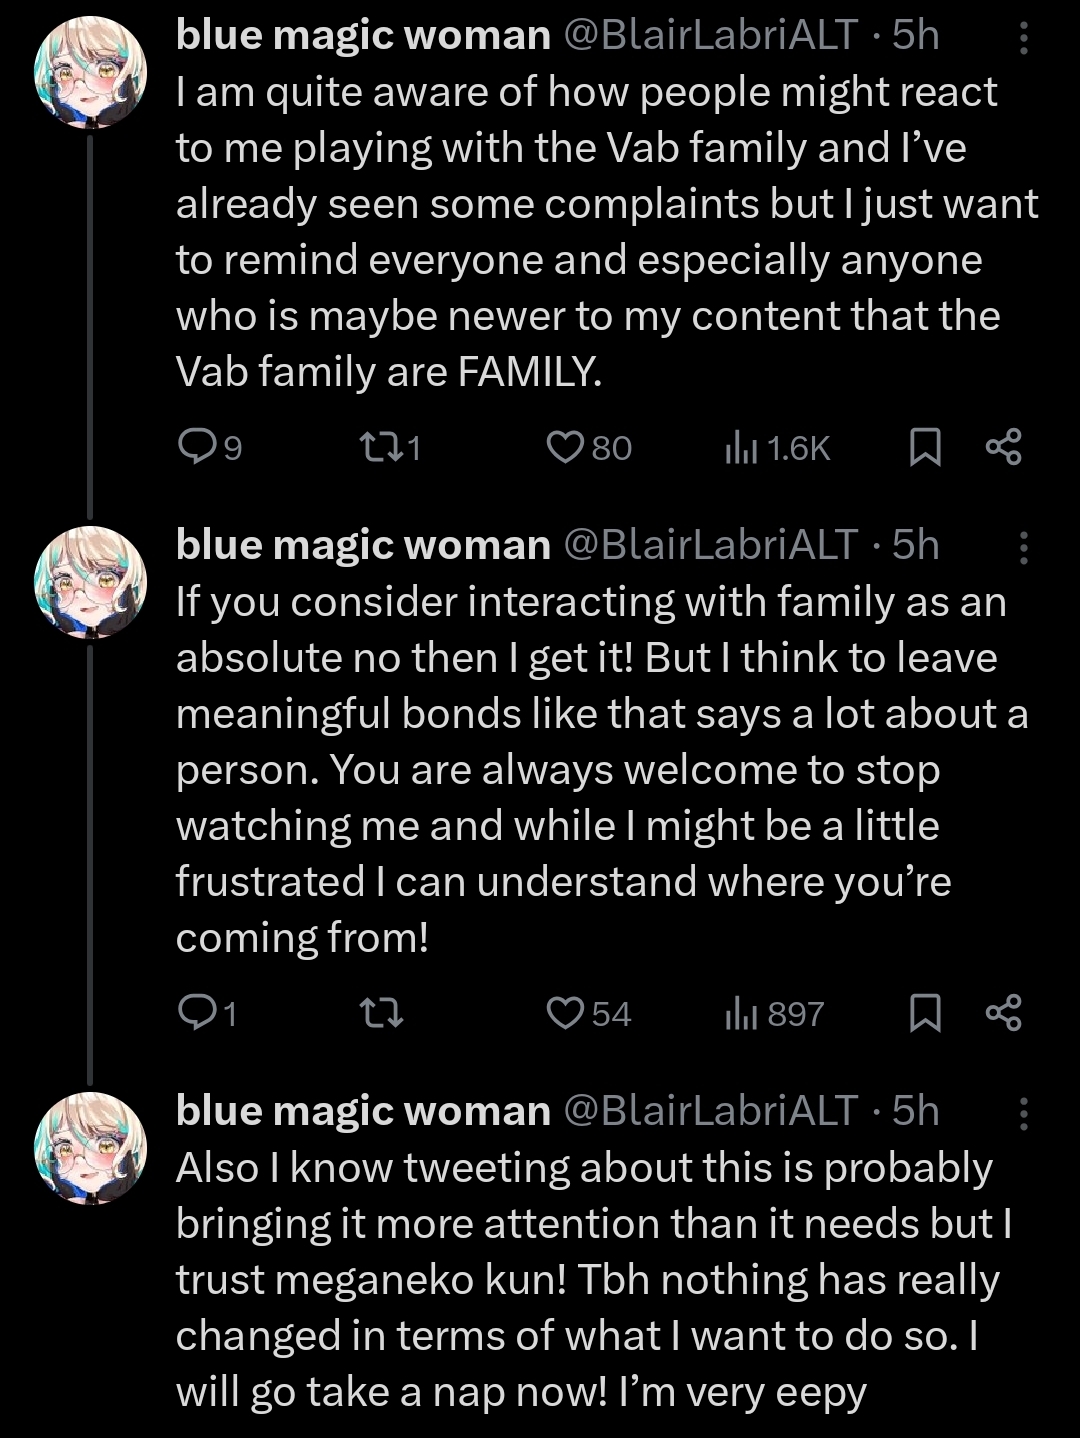Screen dimensions: 1080x1438
Task: Click @BlairLabriALT handle on the second tweet
Action: [710, 546]
